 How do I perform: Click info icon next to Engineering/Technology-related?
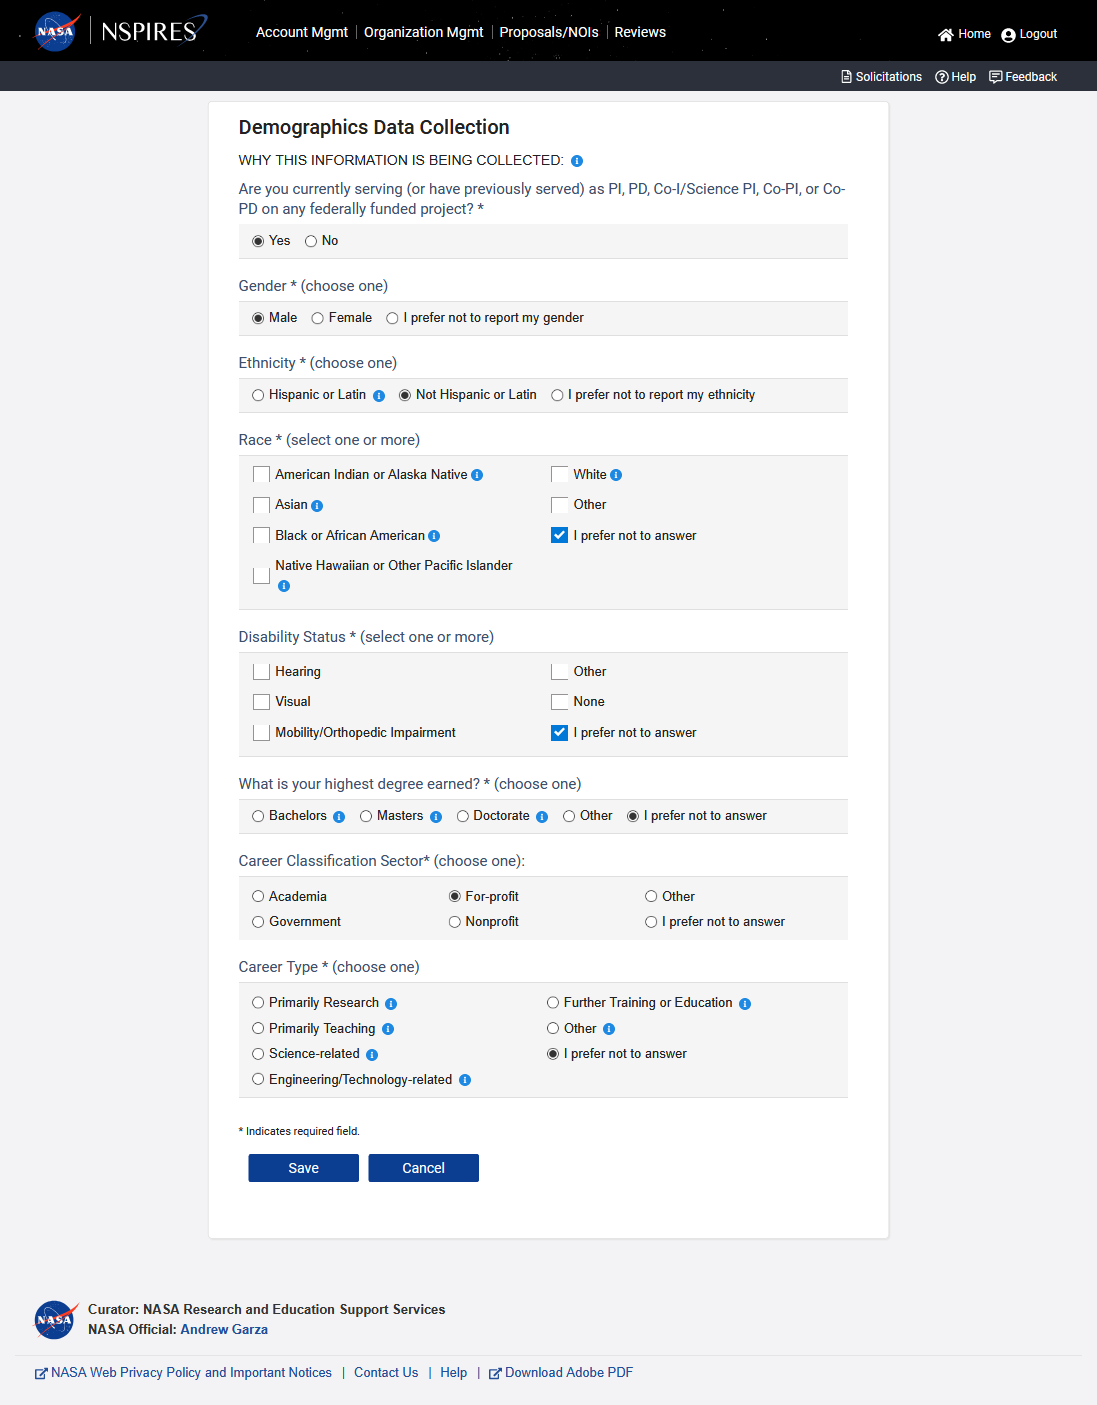coord(465,1080)
